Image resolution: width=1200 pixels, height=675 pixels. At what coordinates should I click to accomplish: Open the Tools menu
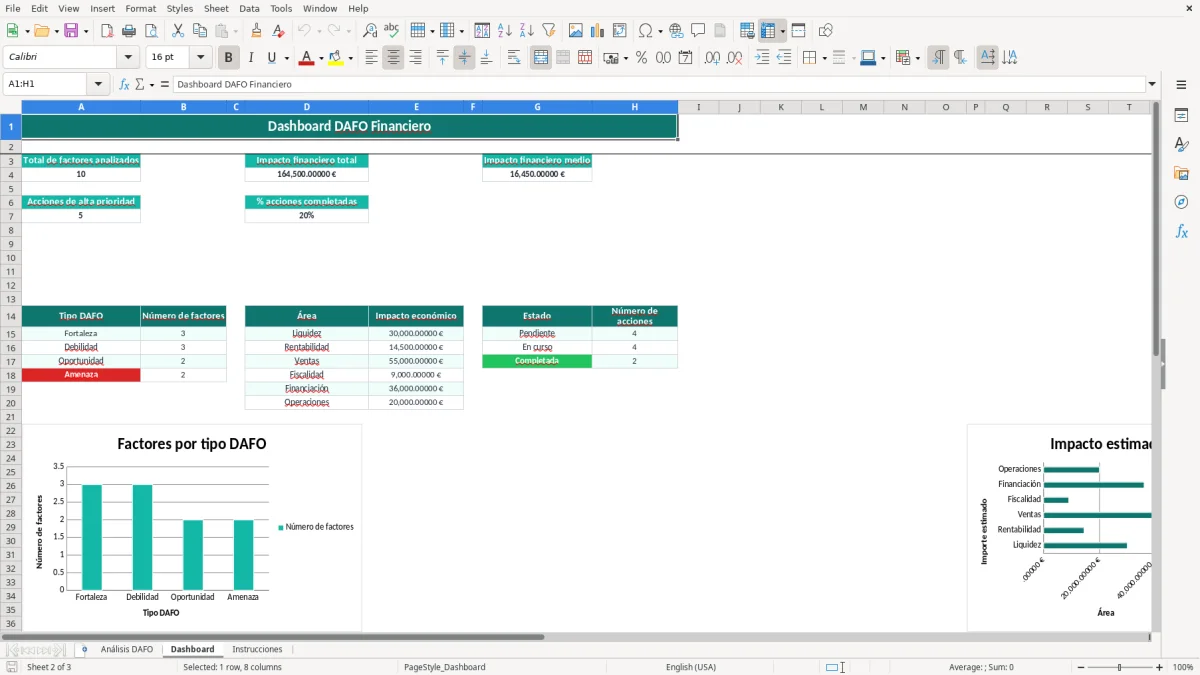pyautogui.click(x=281, y=8)
